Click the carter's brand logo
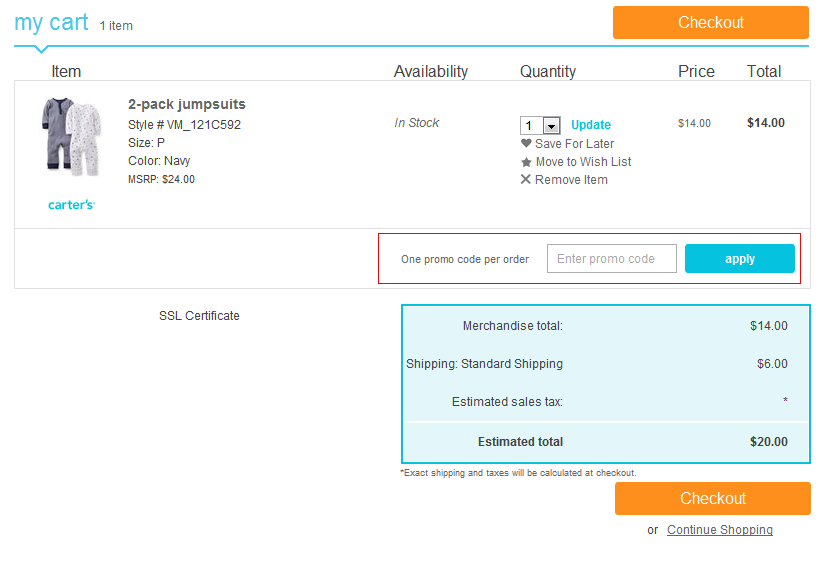Viewport: 820px width, 563px height. click(x=71, y=205)
